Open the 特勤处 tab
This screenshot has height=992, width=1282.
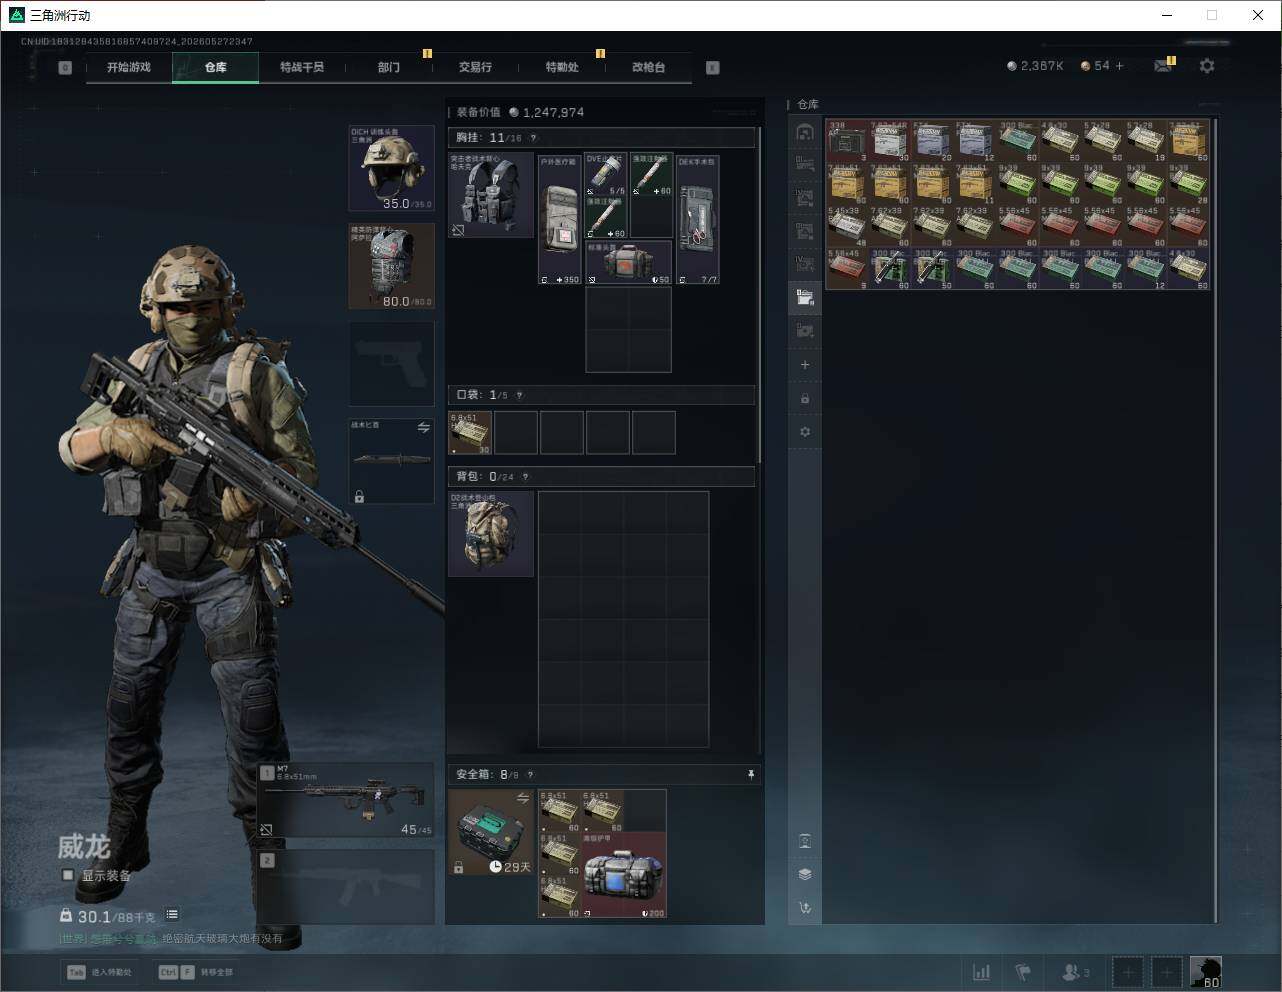561,67
